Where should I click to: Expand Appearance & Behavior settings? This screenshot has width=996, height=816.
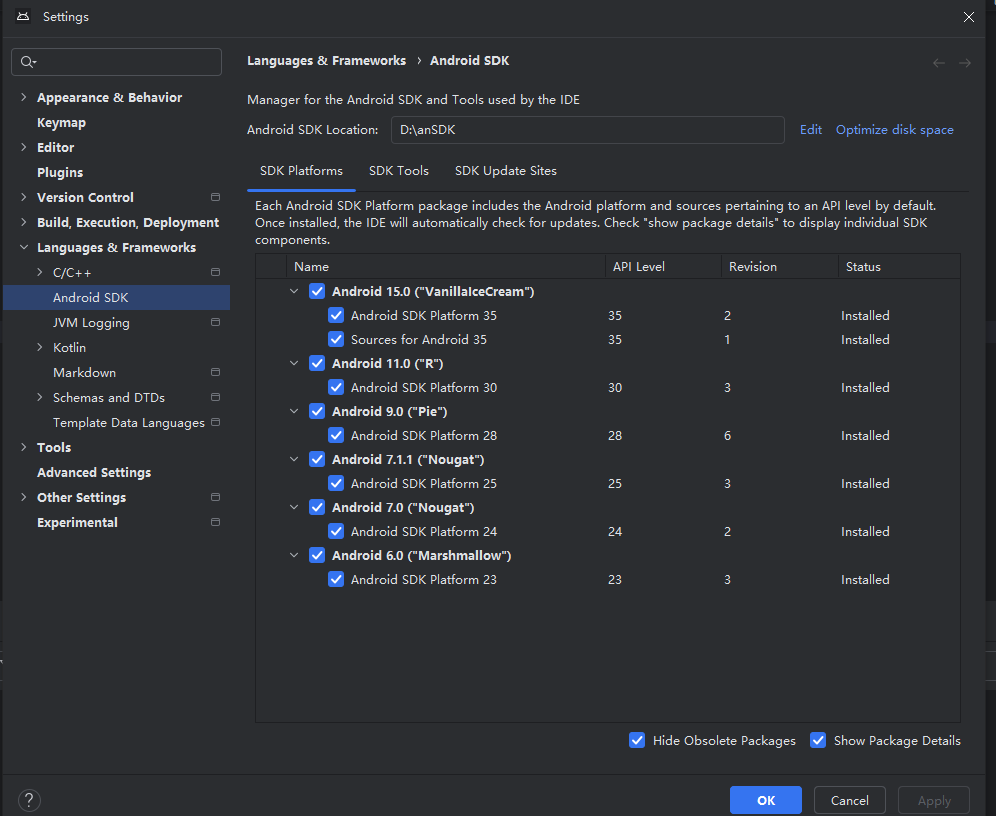pyautogui.click(x=24, y=97)
